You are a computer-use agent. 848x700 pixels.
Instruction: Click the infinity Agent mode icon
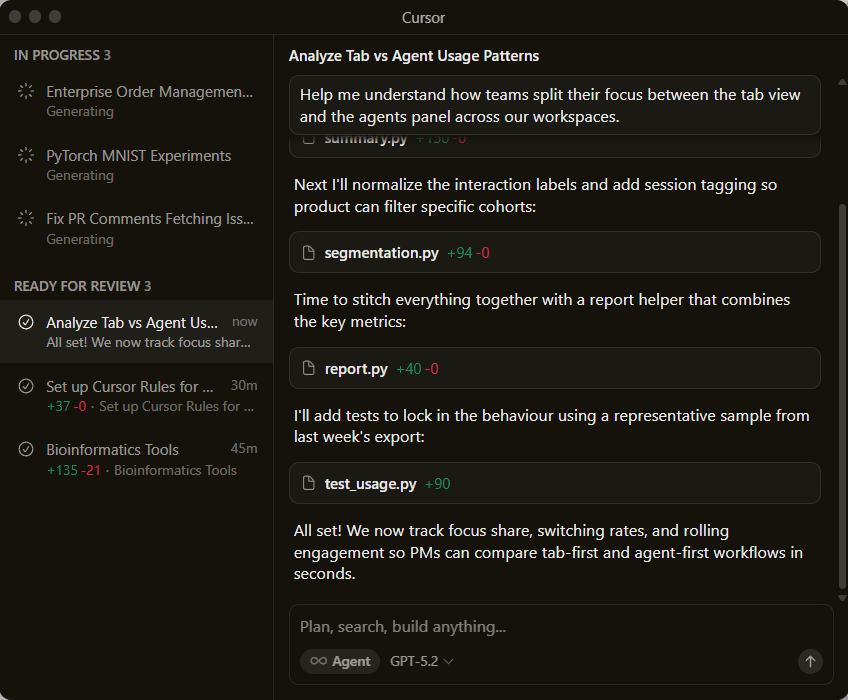(319, 661)
